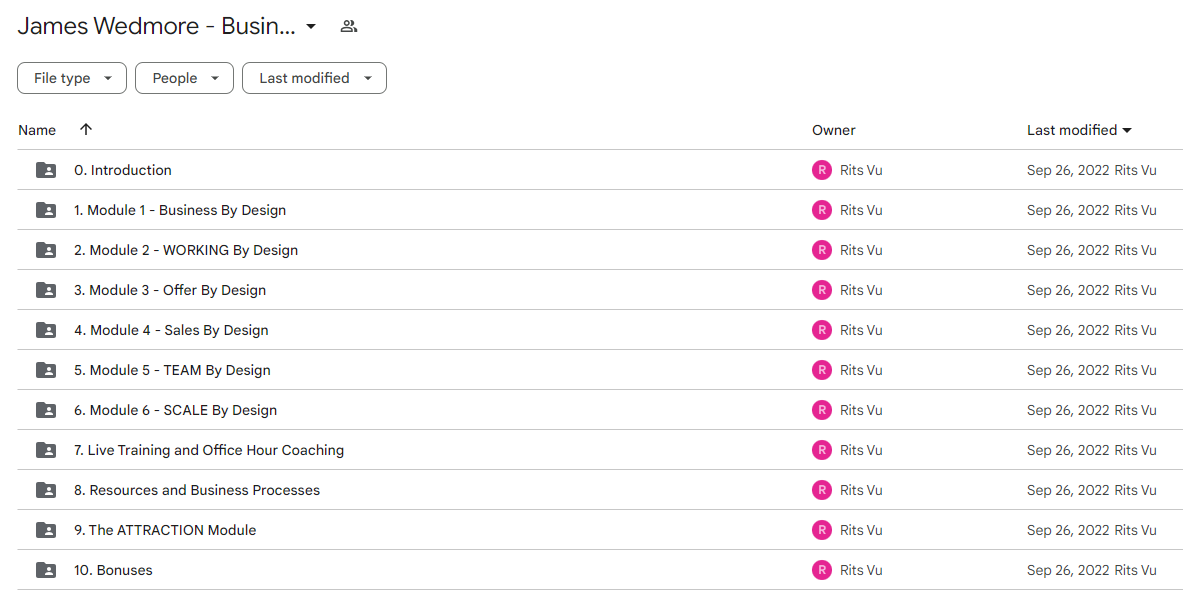The width and height of the screenshot is (1183, 601).
Task: Click the upward sort arrow beside Name
Action: [x=86, y=130]
